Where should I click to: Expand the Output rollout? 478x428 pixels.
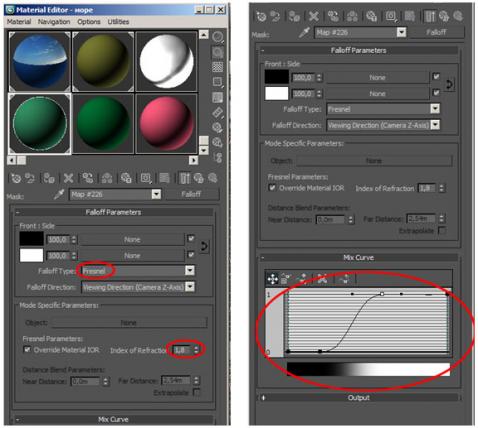pos(359,398)
